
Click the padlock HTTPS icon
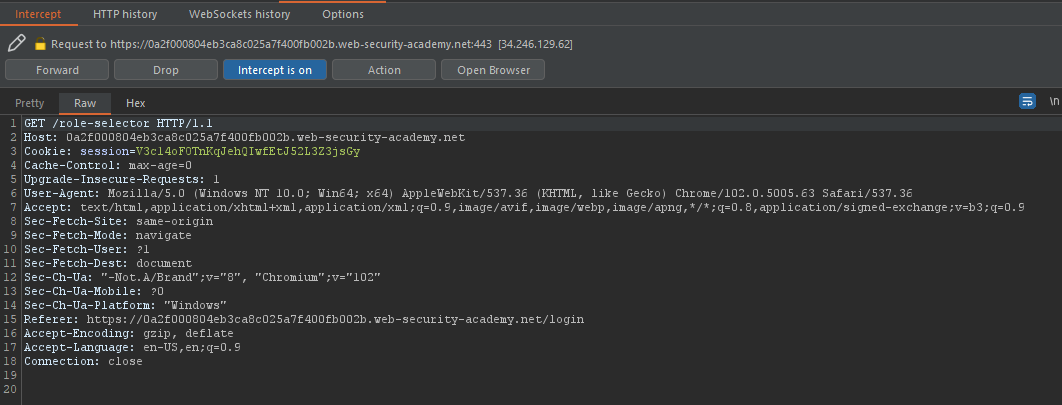[41, 44]
